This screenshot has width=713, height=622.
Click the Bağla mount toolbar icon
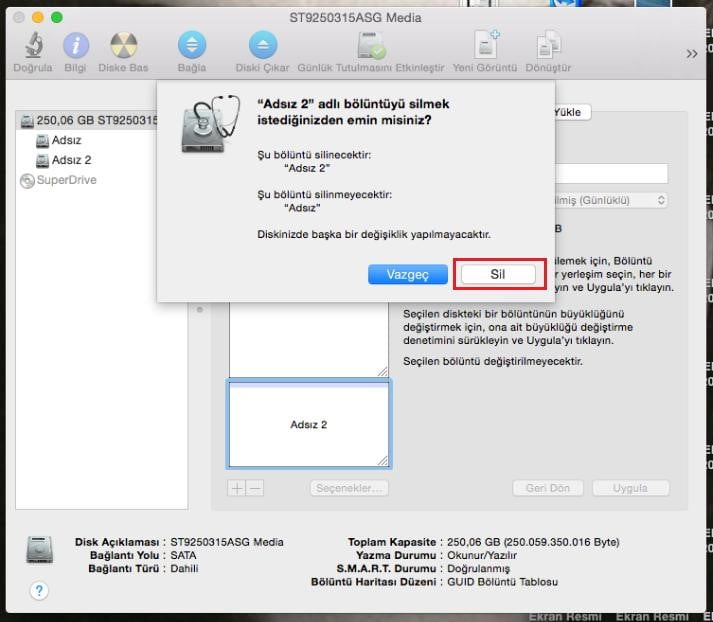click(192, 45)
